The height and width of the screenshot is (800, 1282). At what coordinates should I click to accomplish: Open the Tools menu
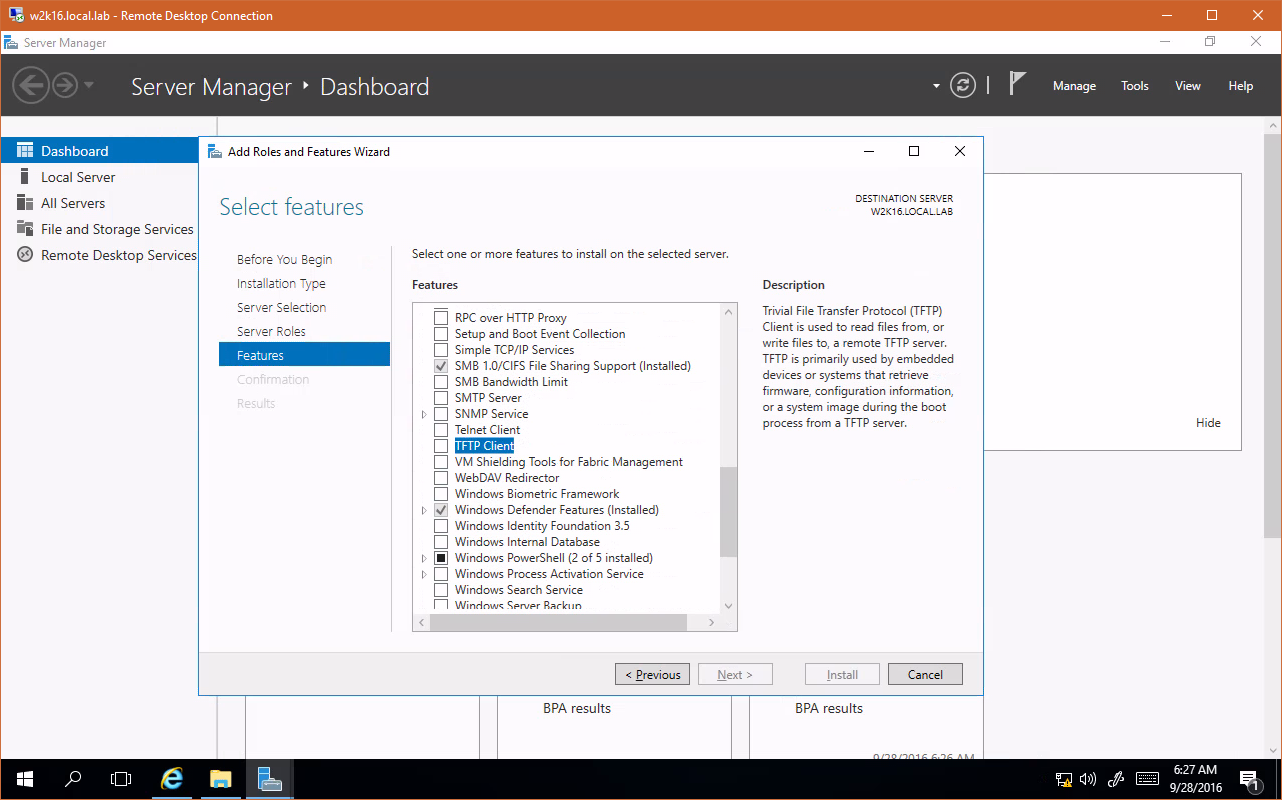(x=1135, y=86)
